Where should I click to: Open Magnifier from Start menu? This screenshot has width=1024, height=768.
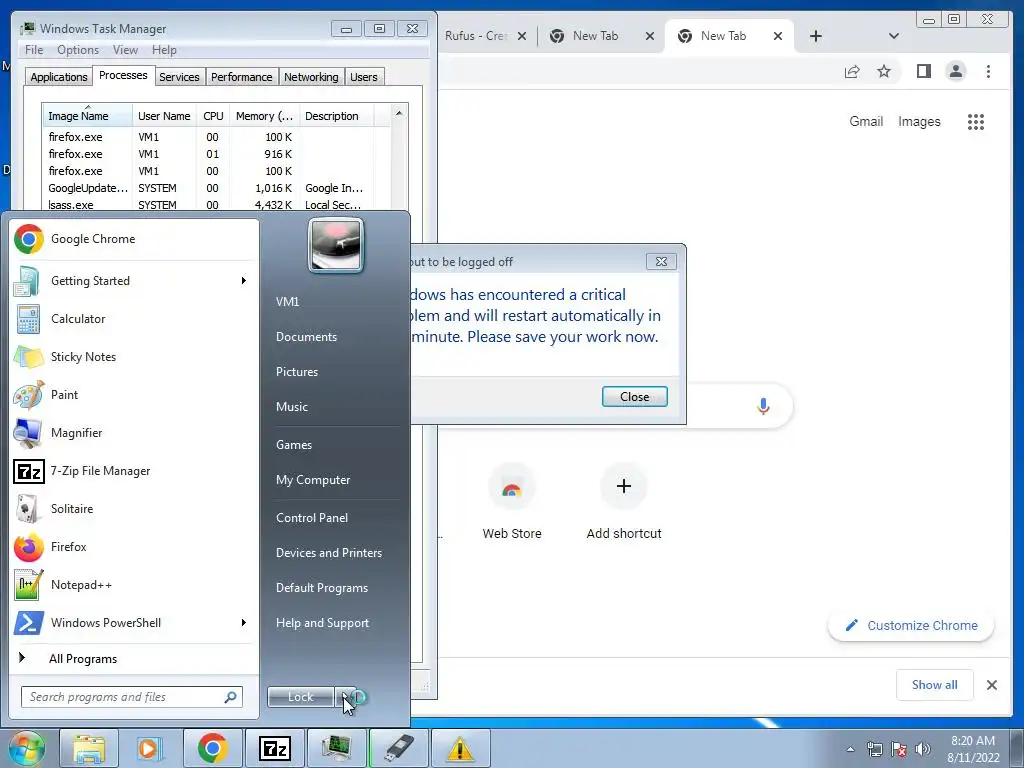134,432
